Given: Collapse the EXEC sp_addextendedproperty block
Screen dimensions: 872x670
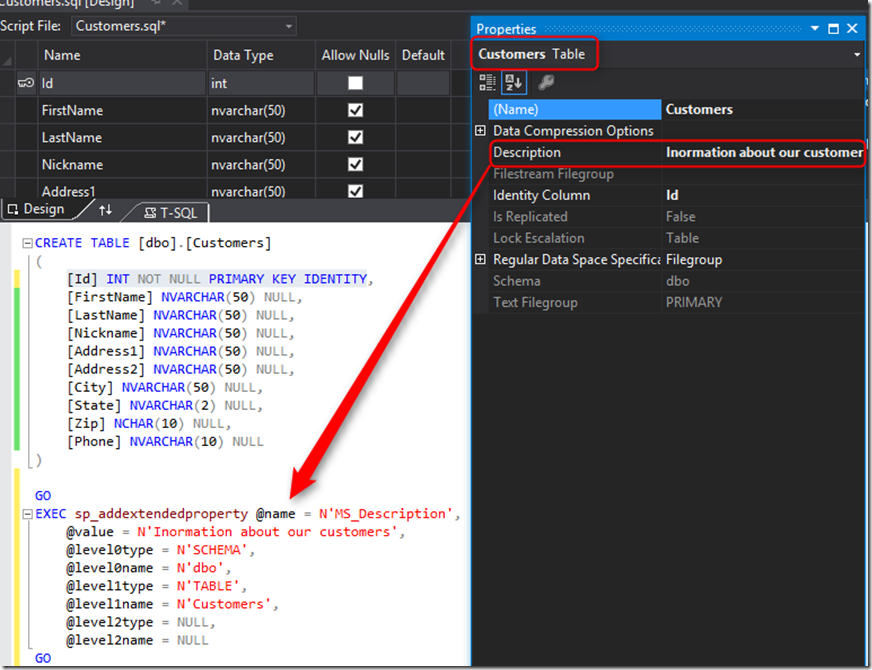Looking at the screenshot, I should [x=27, y=514].
